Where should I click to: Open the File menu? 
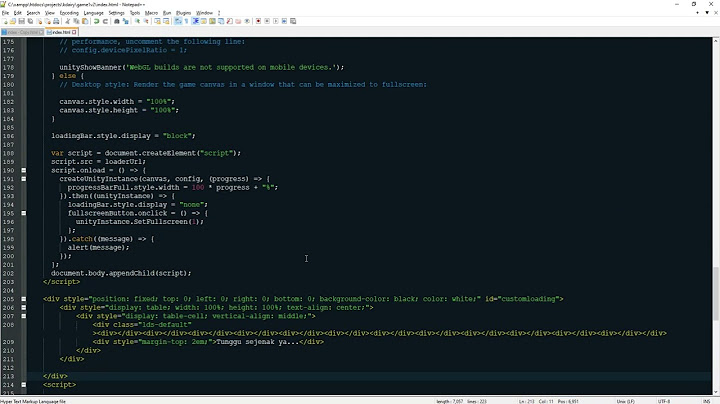pos(5,13)
